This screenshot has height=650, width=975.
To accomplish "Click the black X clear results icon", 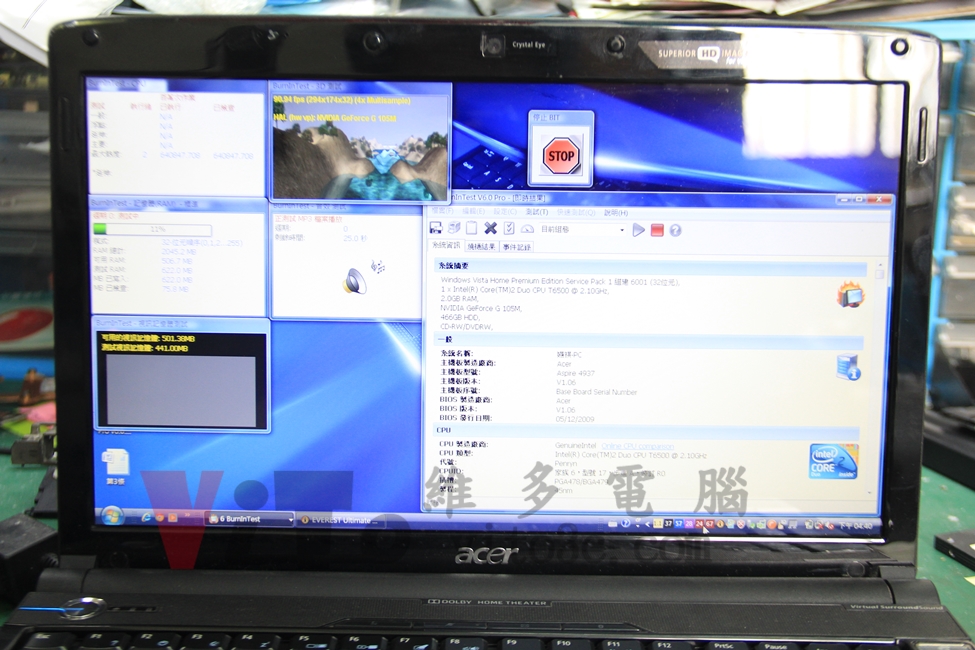I will pos(491,228).
